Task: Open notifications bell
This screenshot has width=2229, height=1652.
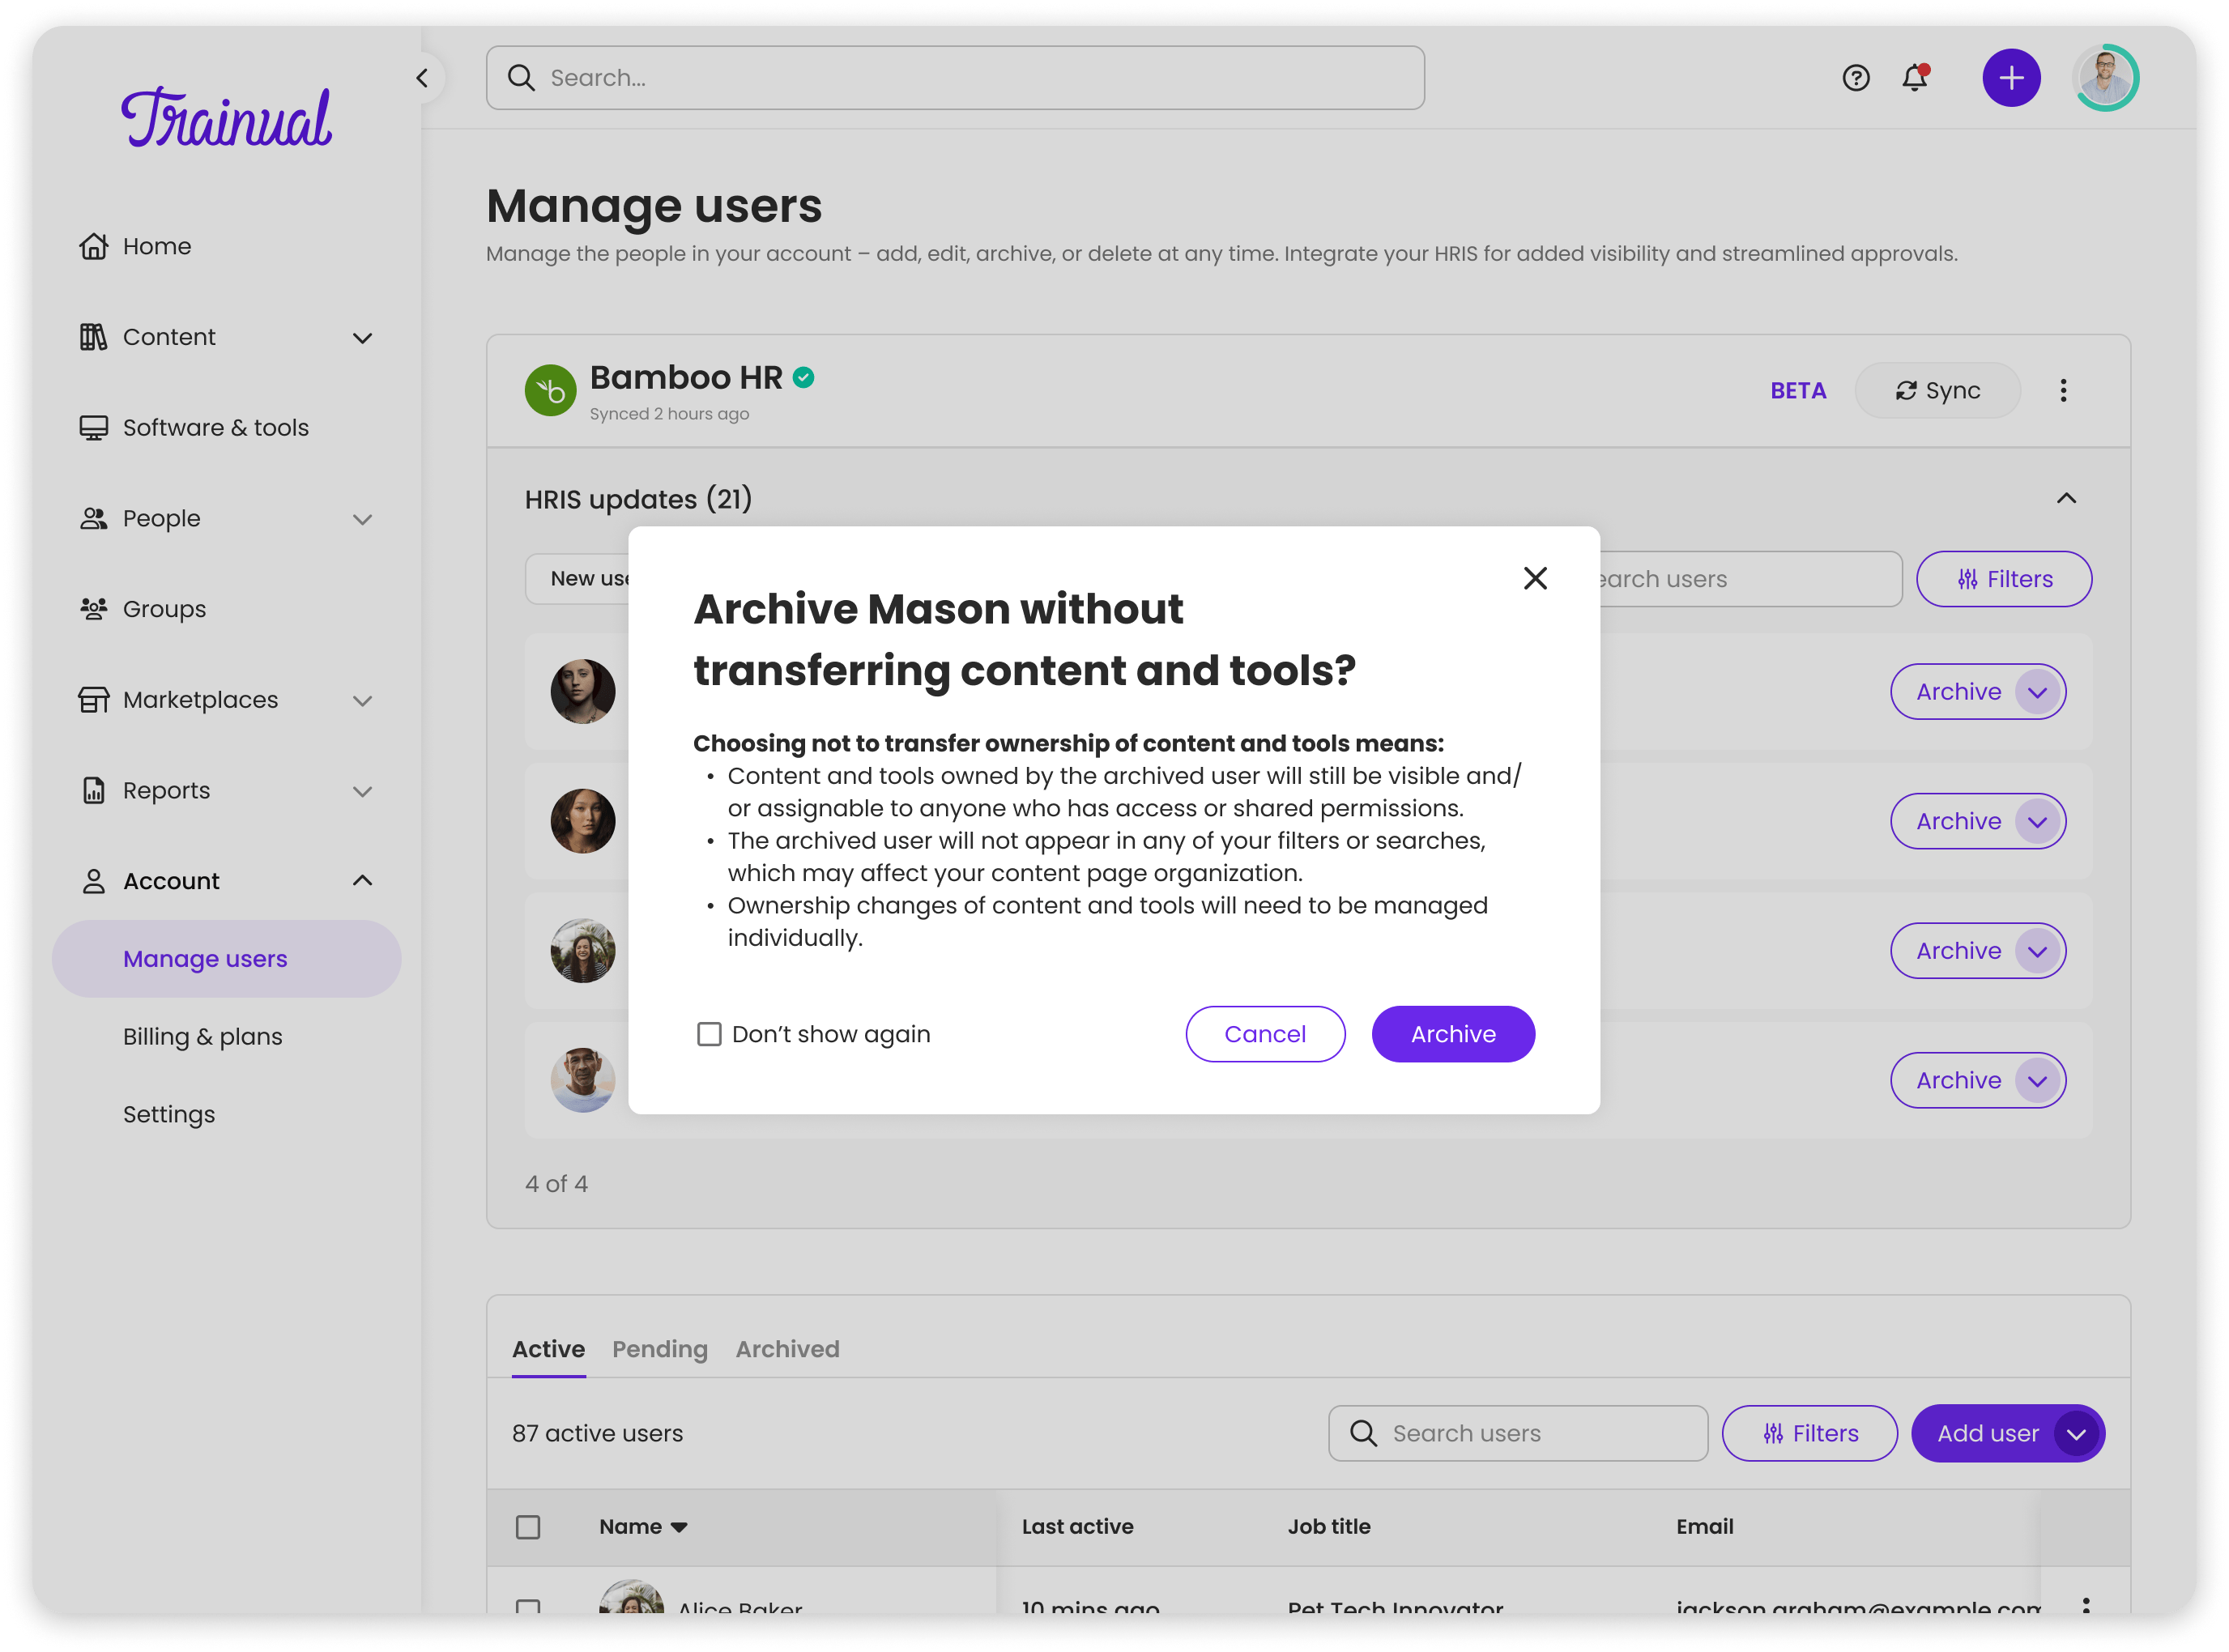Action: click(1914, 77)
